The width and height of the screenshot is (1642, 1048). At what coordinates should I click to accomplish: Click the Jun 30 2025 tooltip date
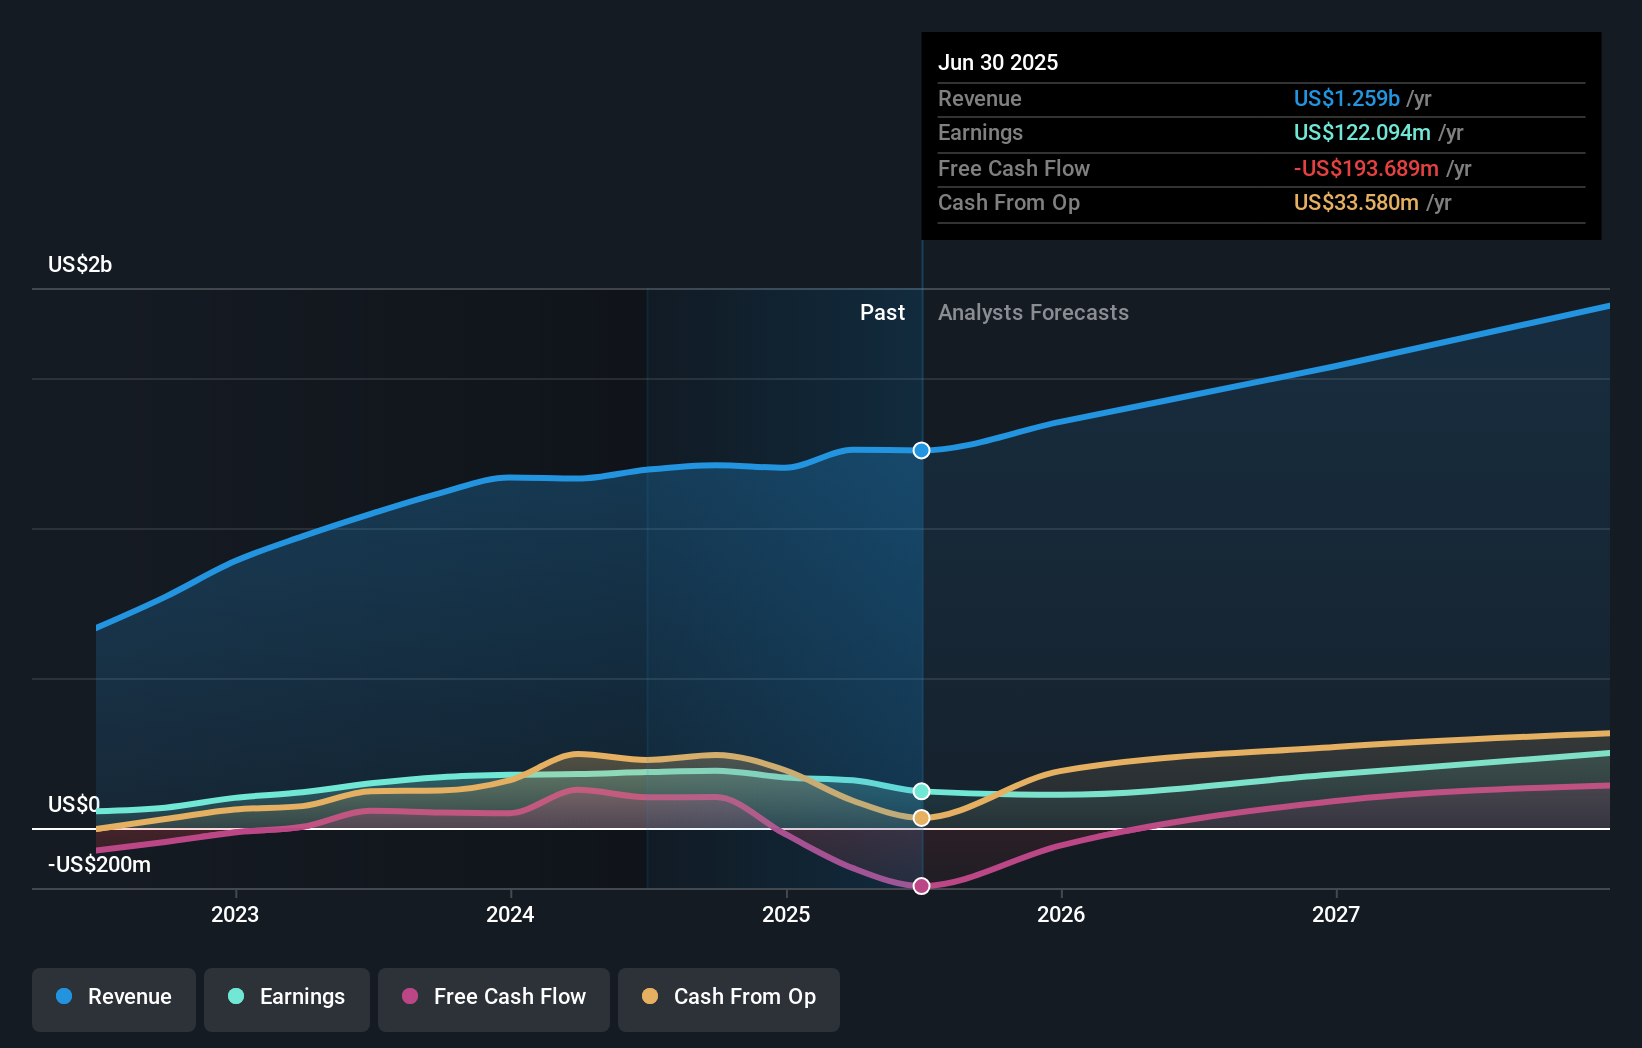click(998, 63)
